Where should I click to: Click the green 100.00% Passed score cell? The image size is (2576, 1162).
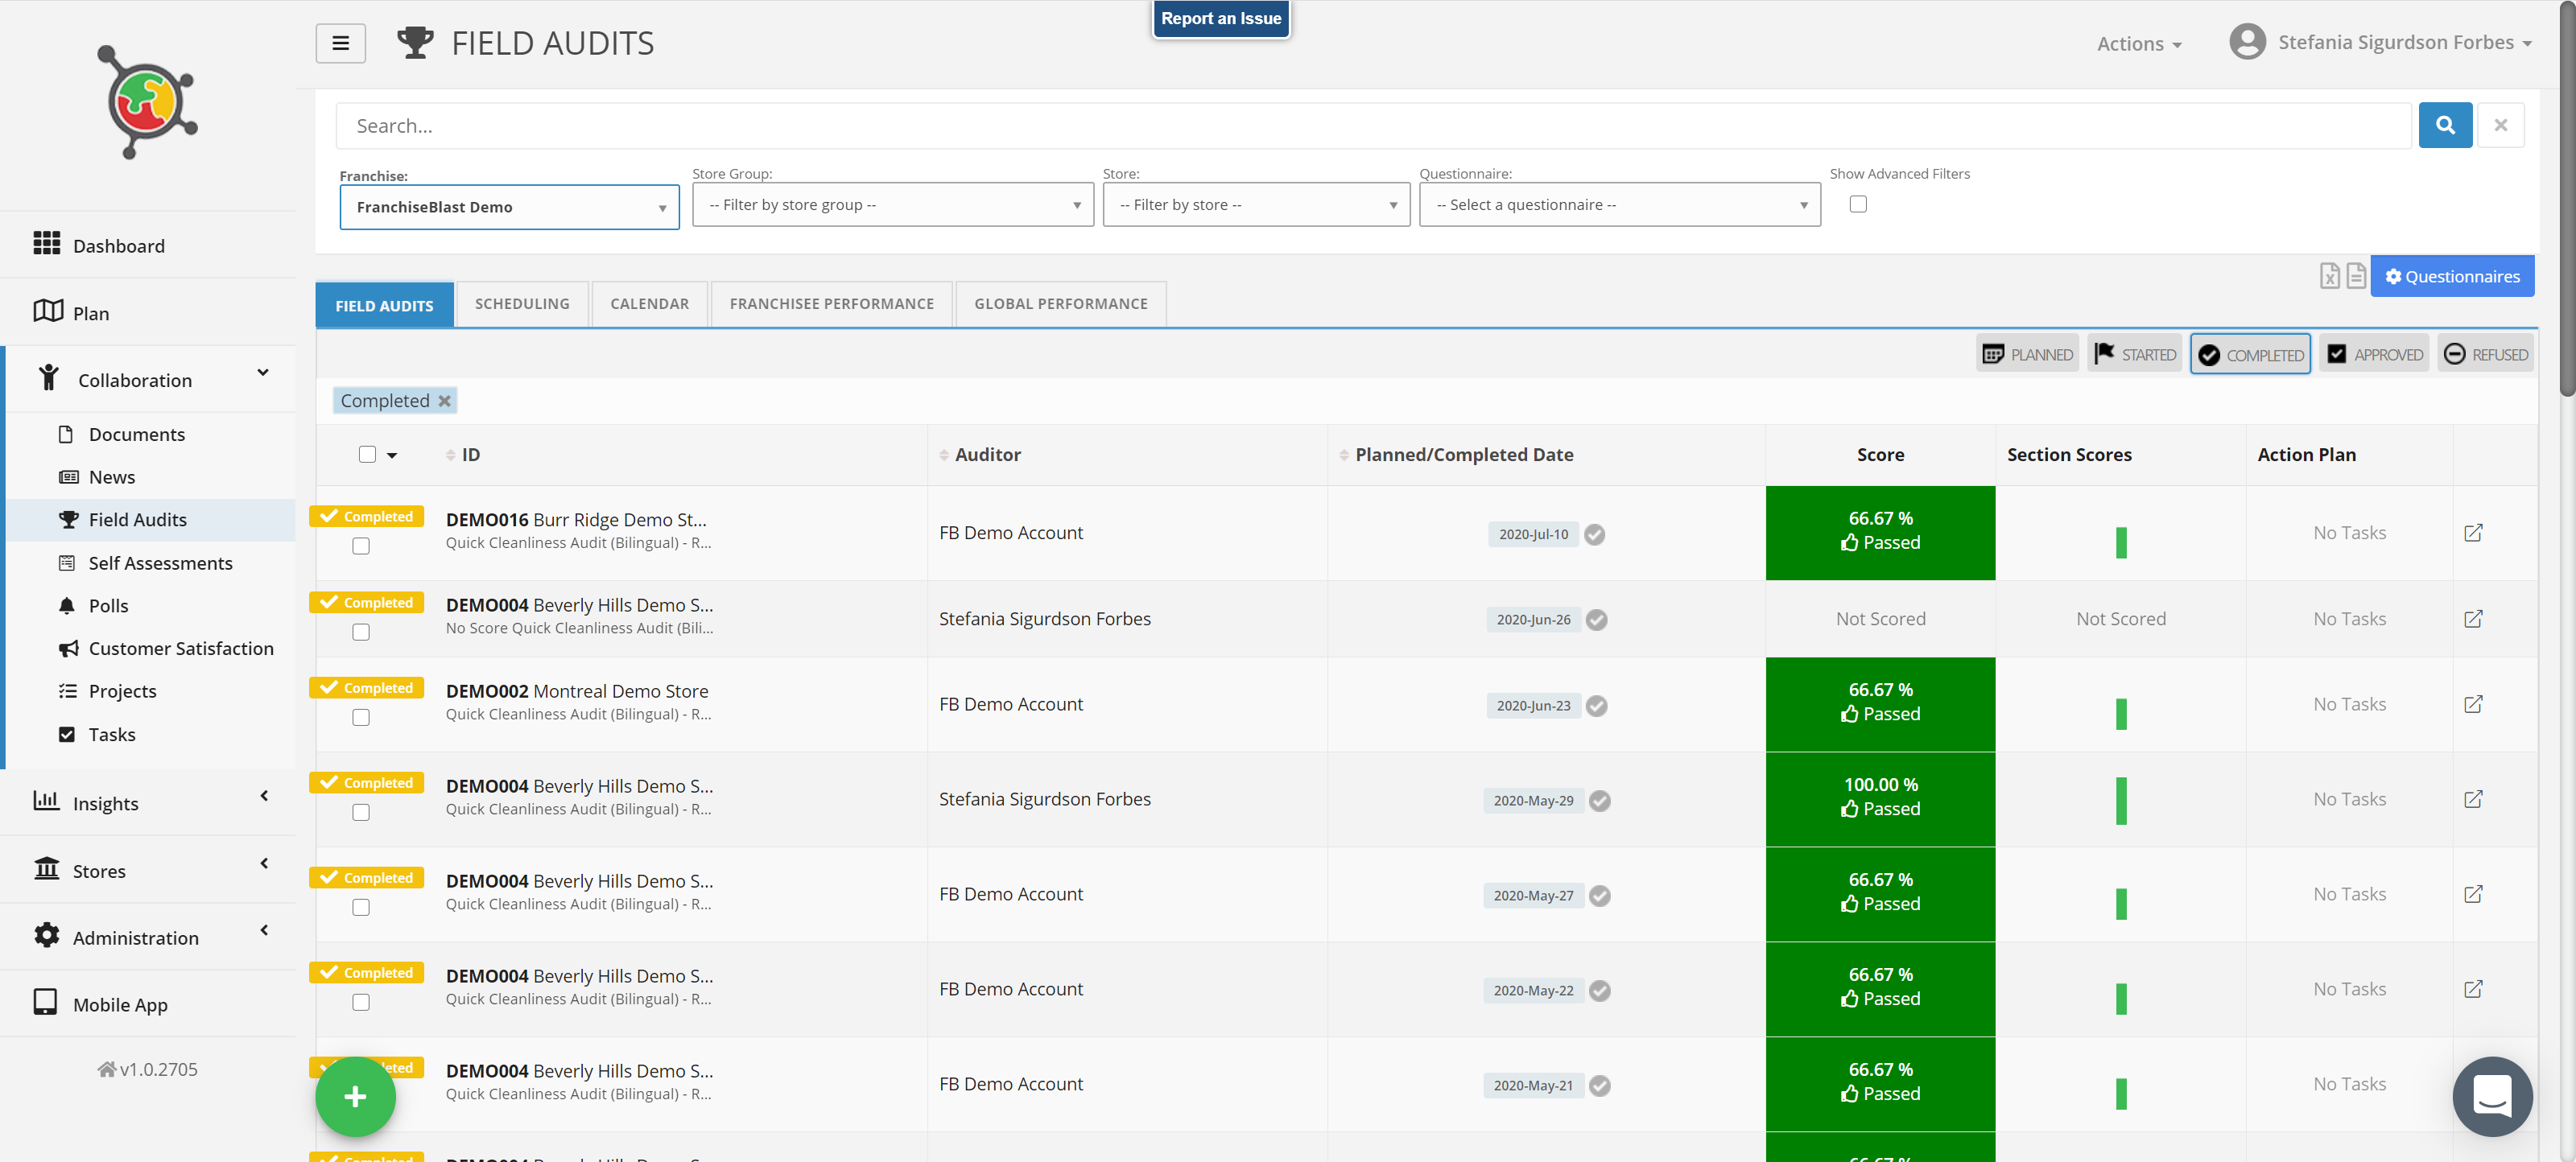click(x=1879, y=798)
